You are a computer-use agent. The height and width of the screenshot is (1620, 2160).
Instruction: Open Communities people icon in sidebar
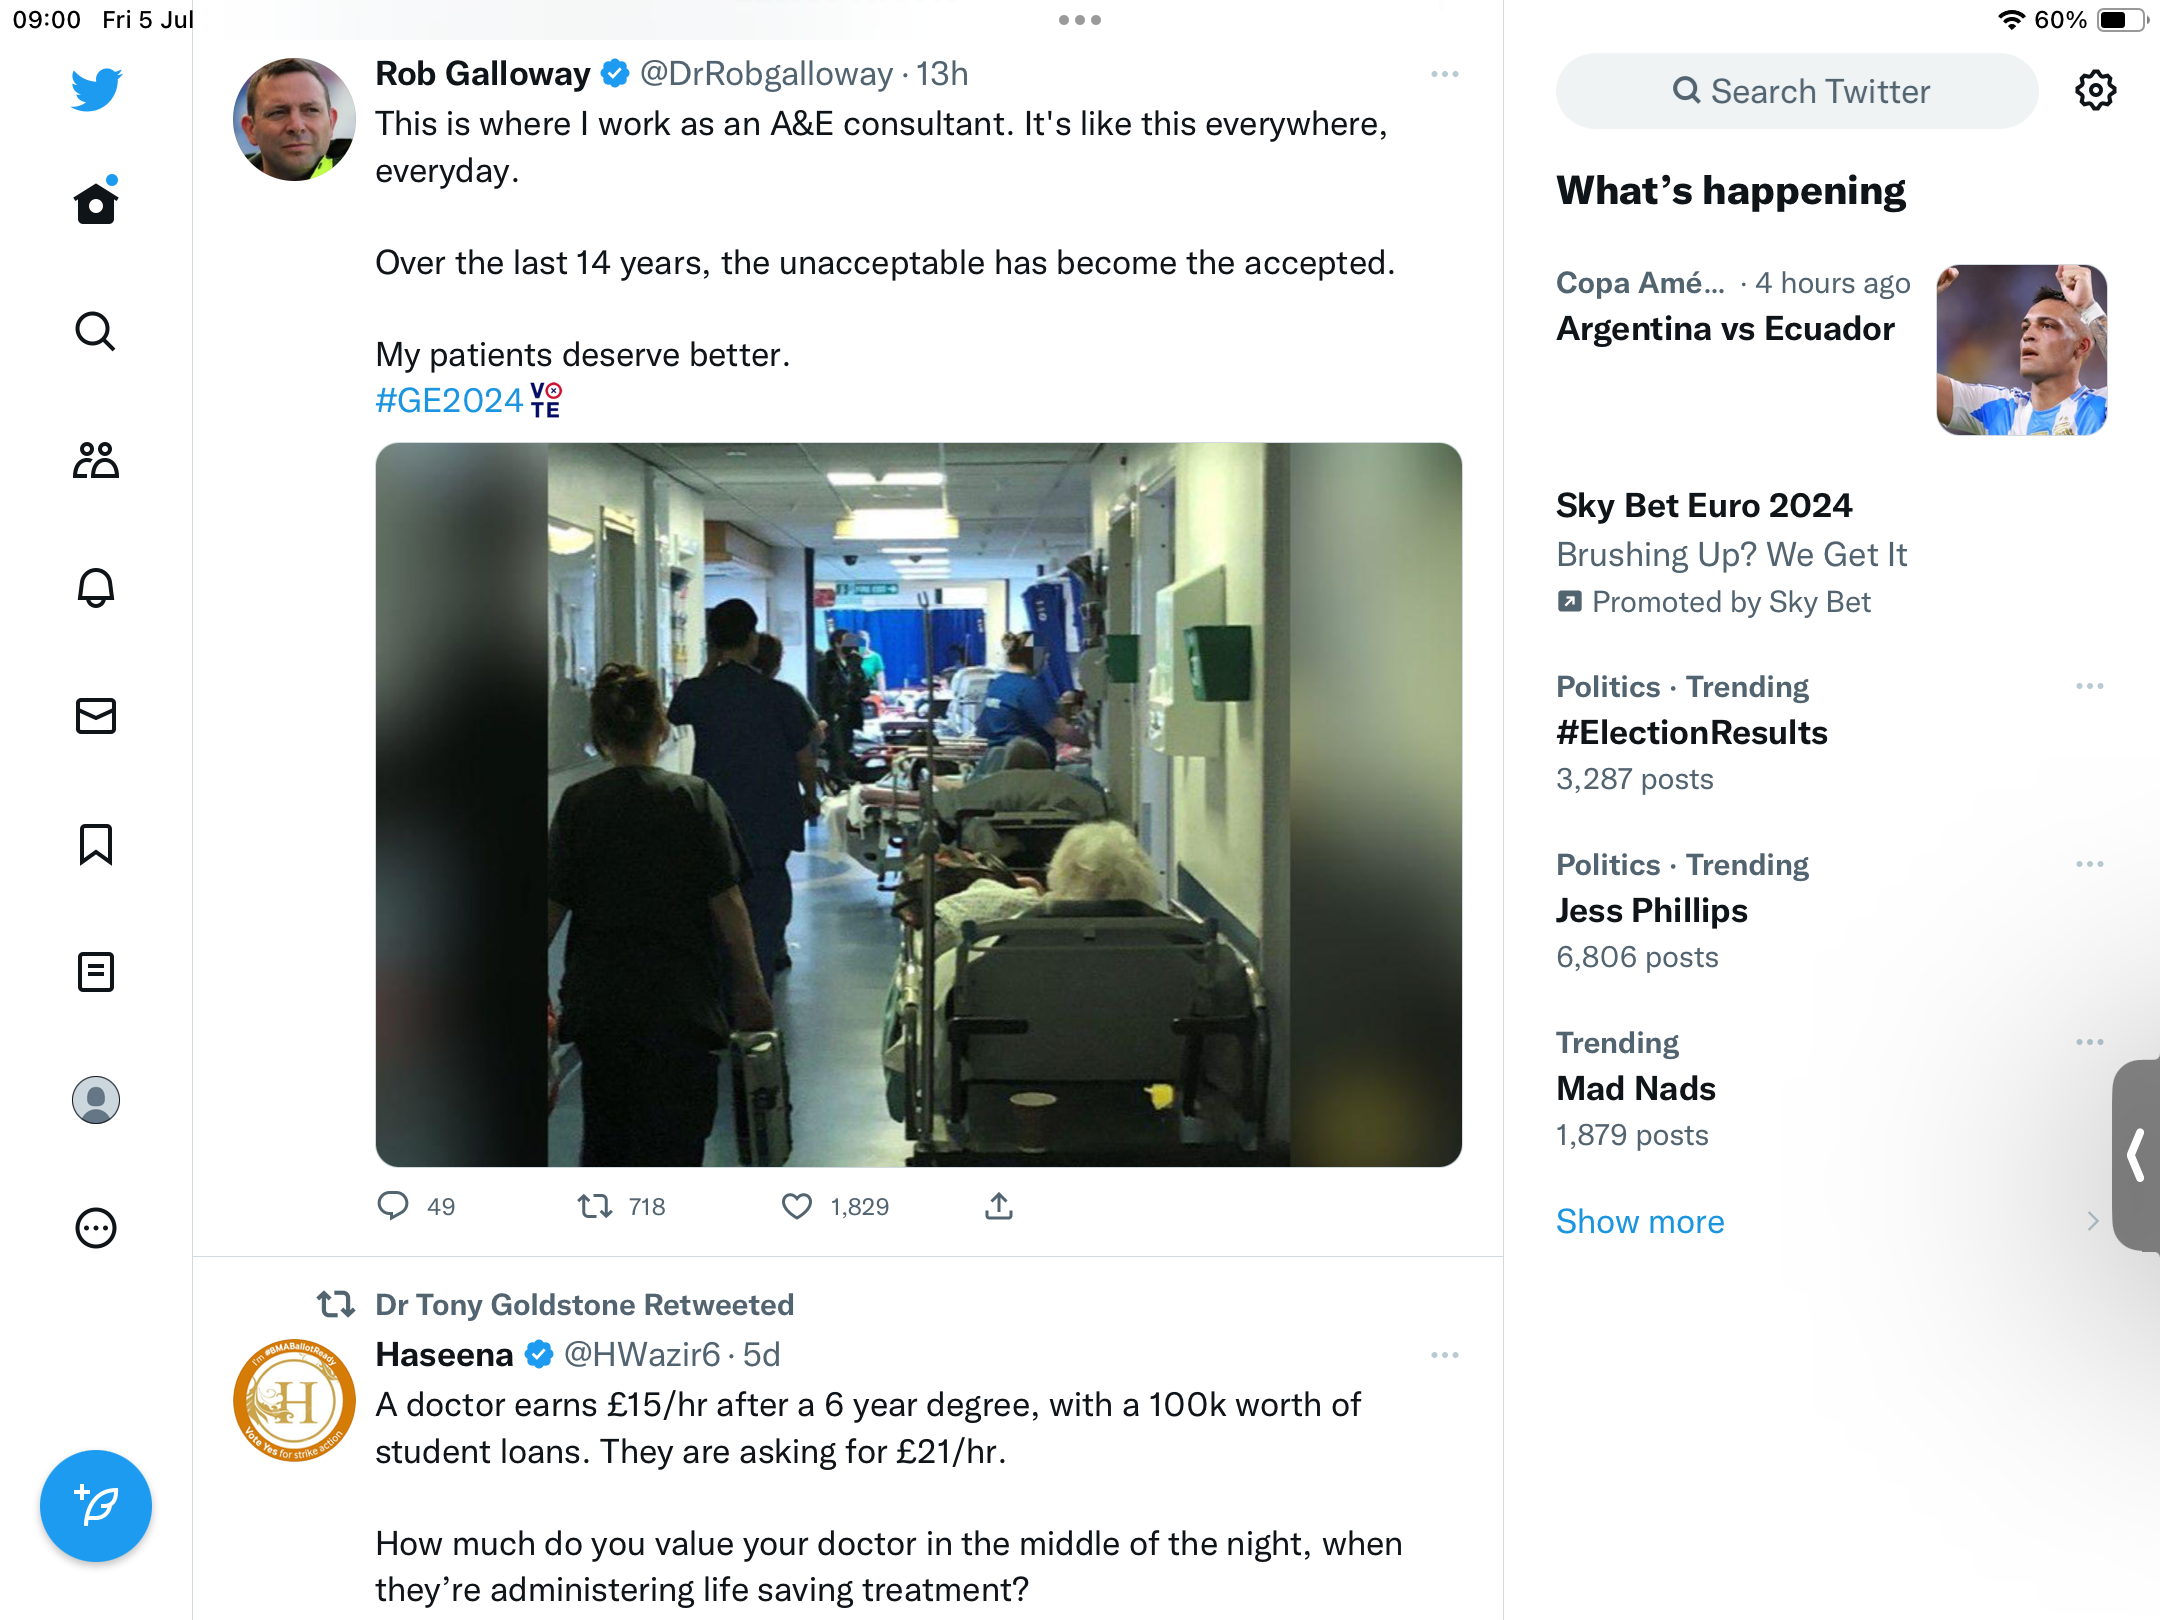click(x=96, y=460)
